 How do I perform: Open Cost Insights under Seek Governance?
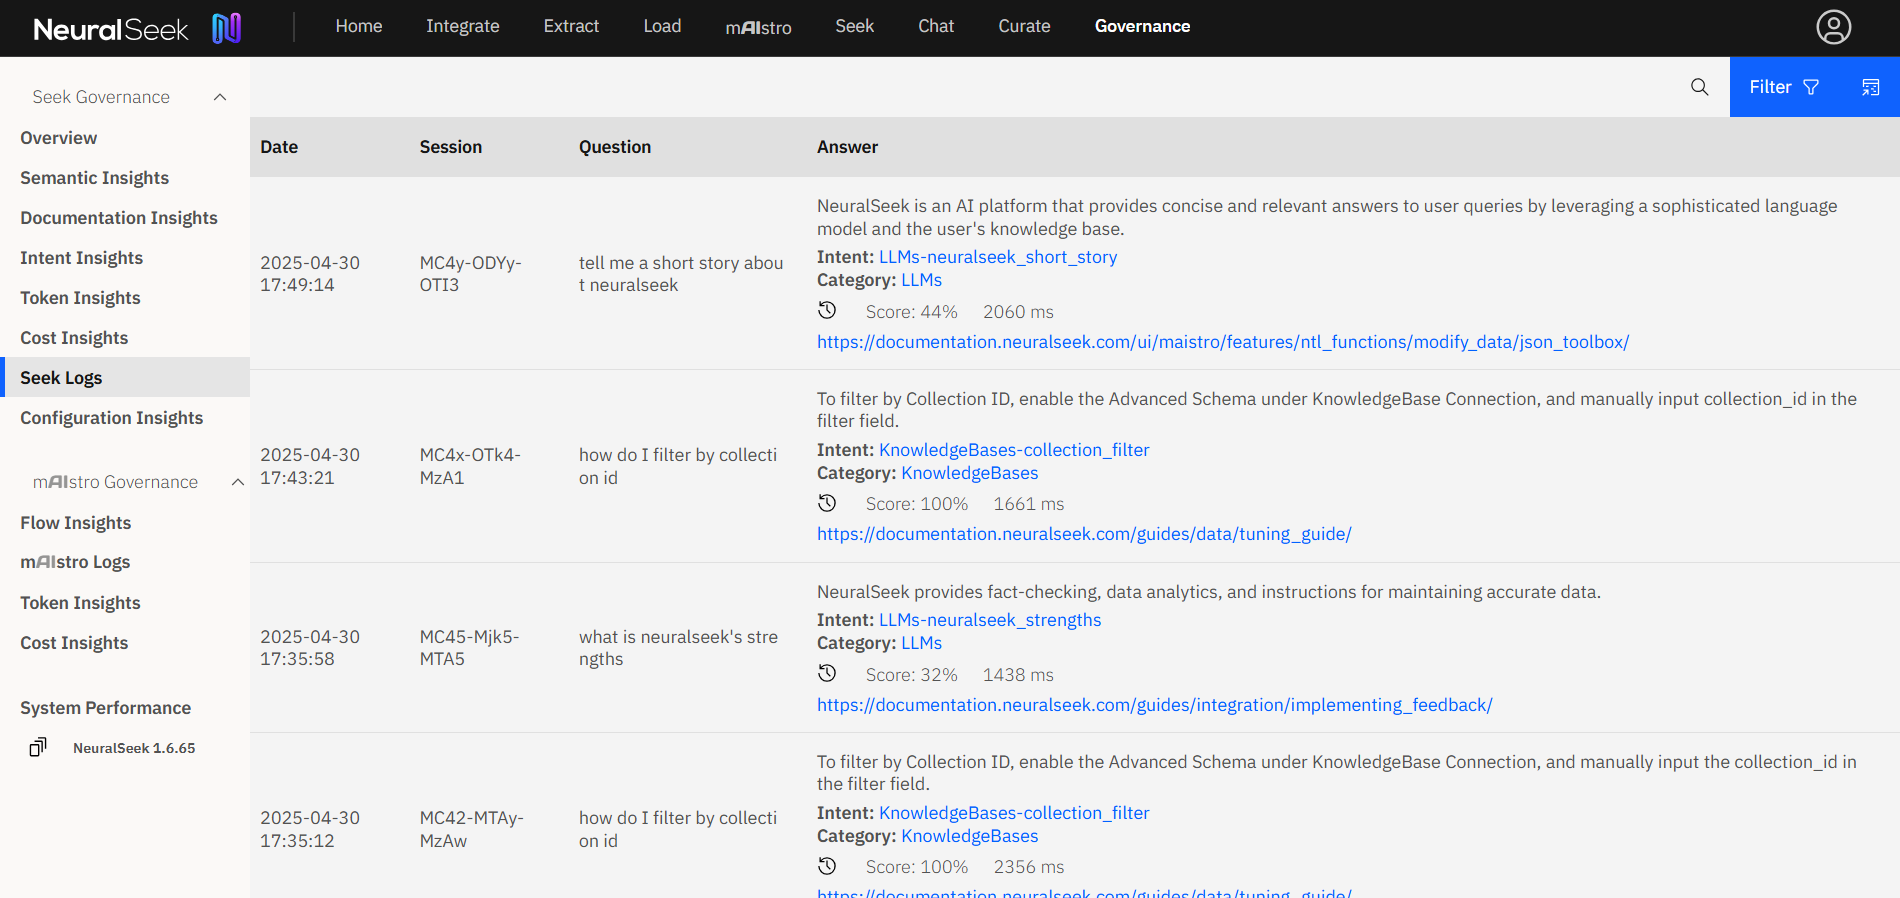click(x=74, y=338)
